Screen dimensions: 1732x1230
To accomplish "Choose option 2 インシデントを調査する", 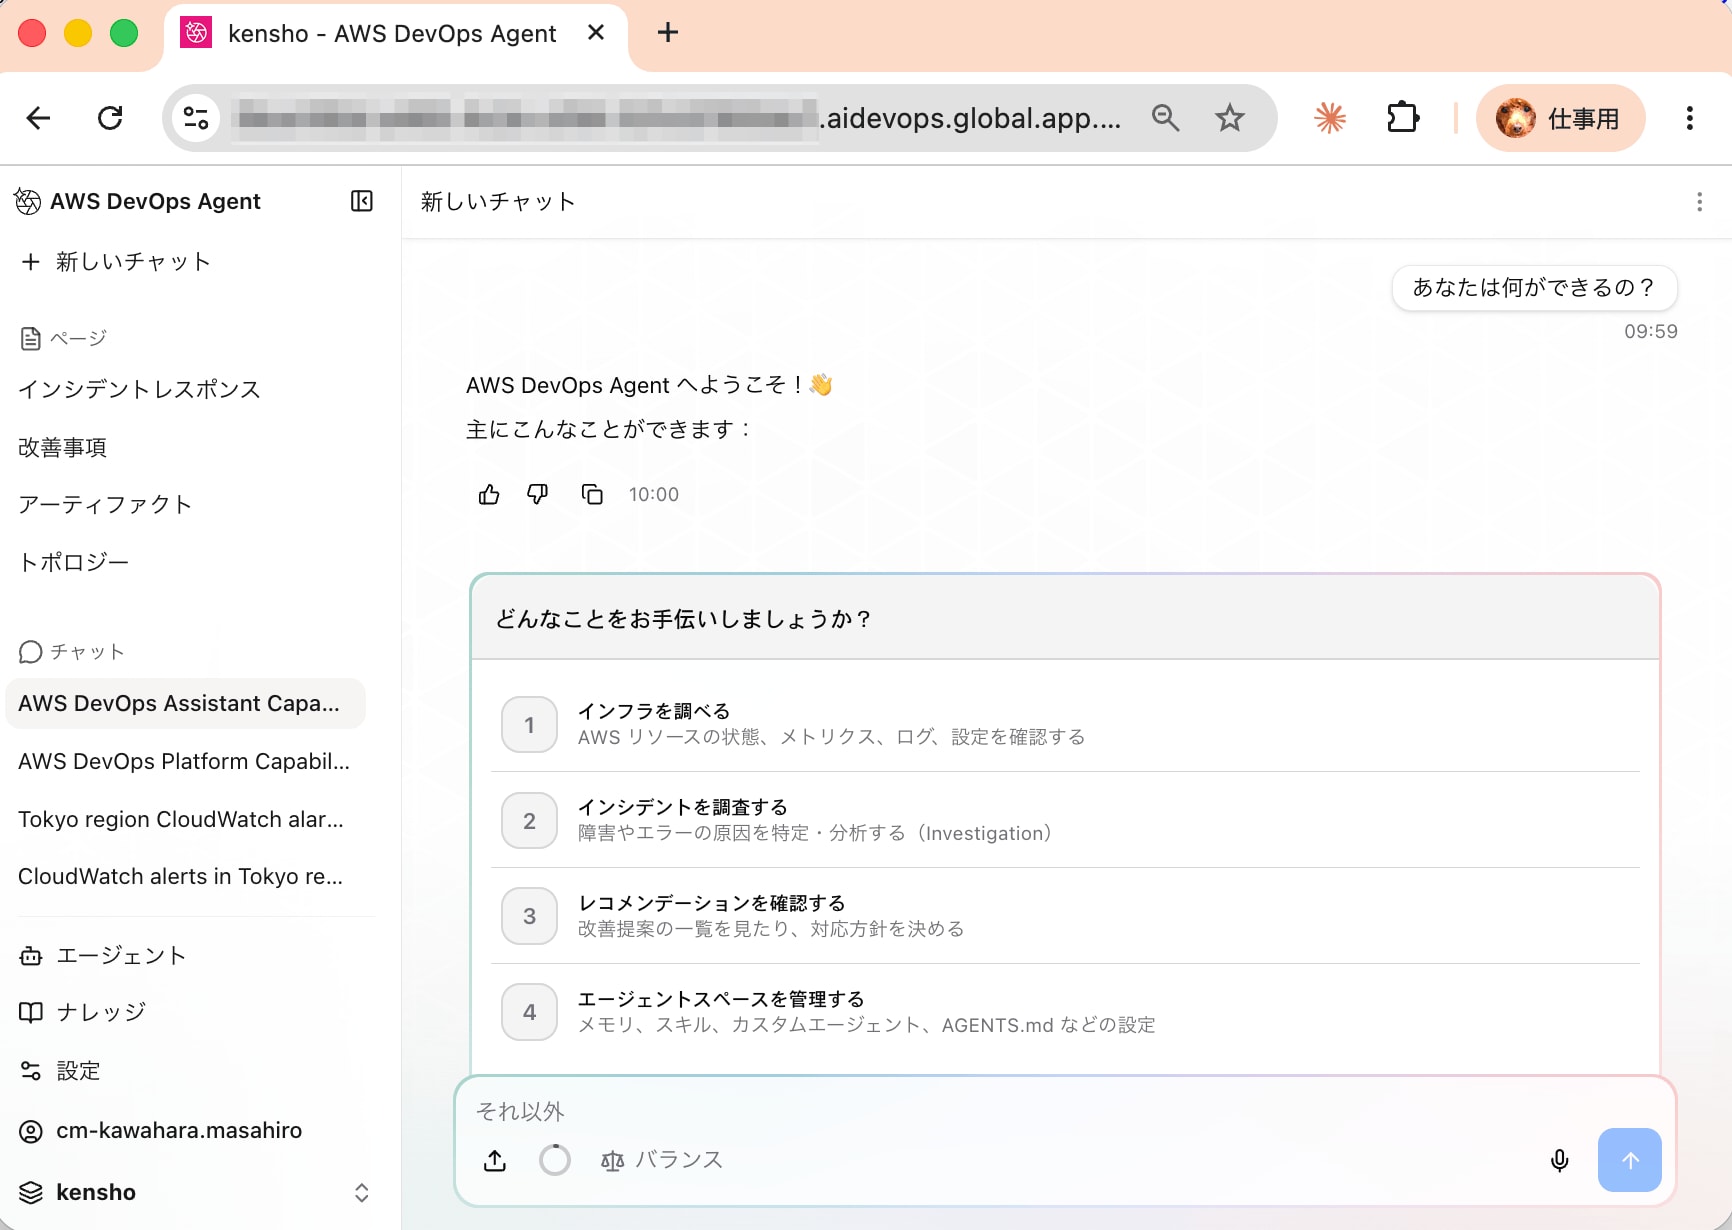I will click(1065, 820).
